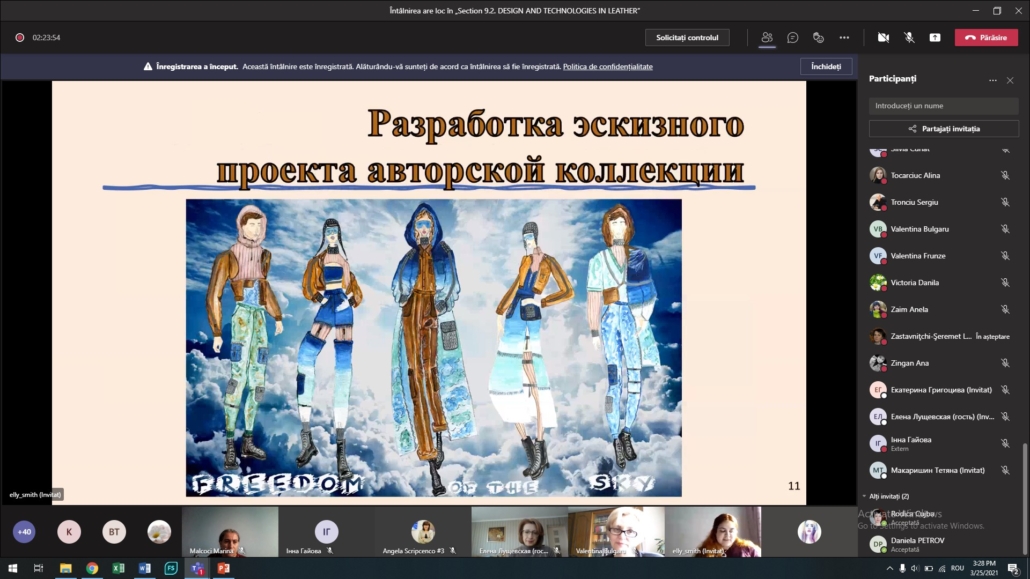Open File Explorer from taskbar
Screen dimensions: 1030x579
(x=66, y=568)
